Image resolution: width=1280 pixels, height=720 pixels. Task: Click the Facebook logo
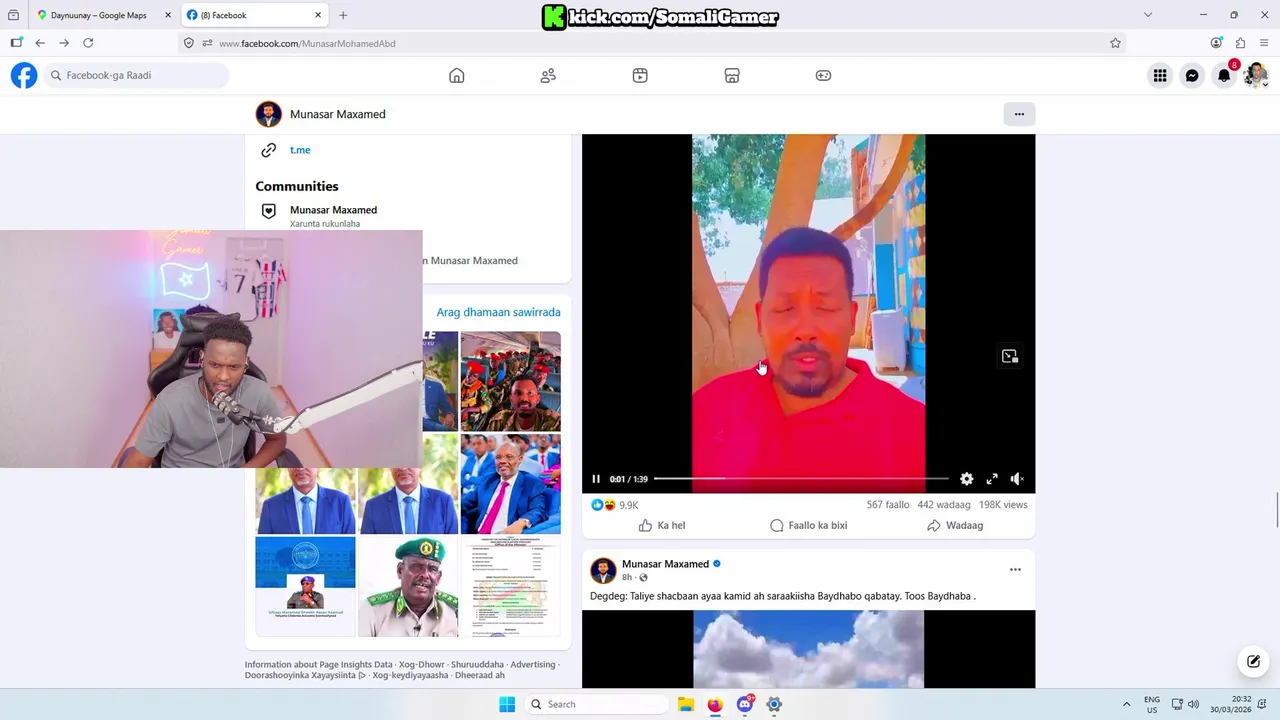[x=24, y=75]
